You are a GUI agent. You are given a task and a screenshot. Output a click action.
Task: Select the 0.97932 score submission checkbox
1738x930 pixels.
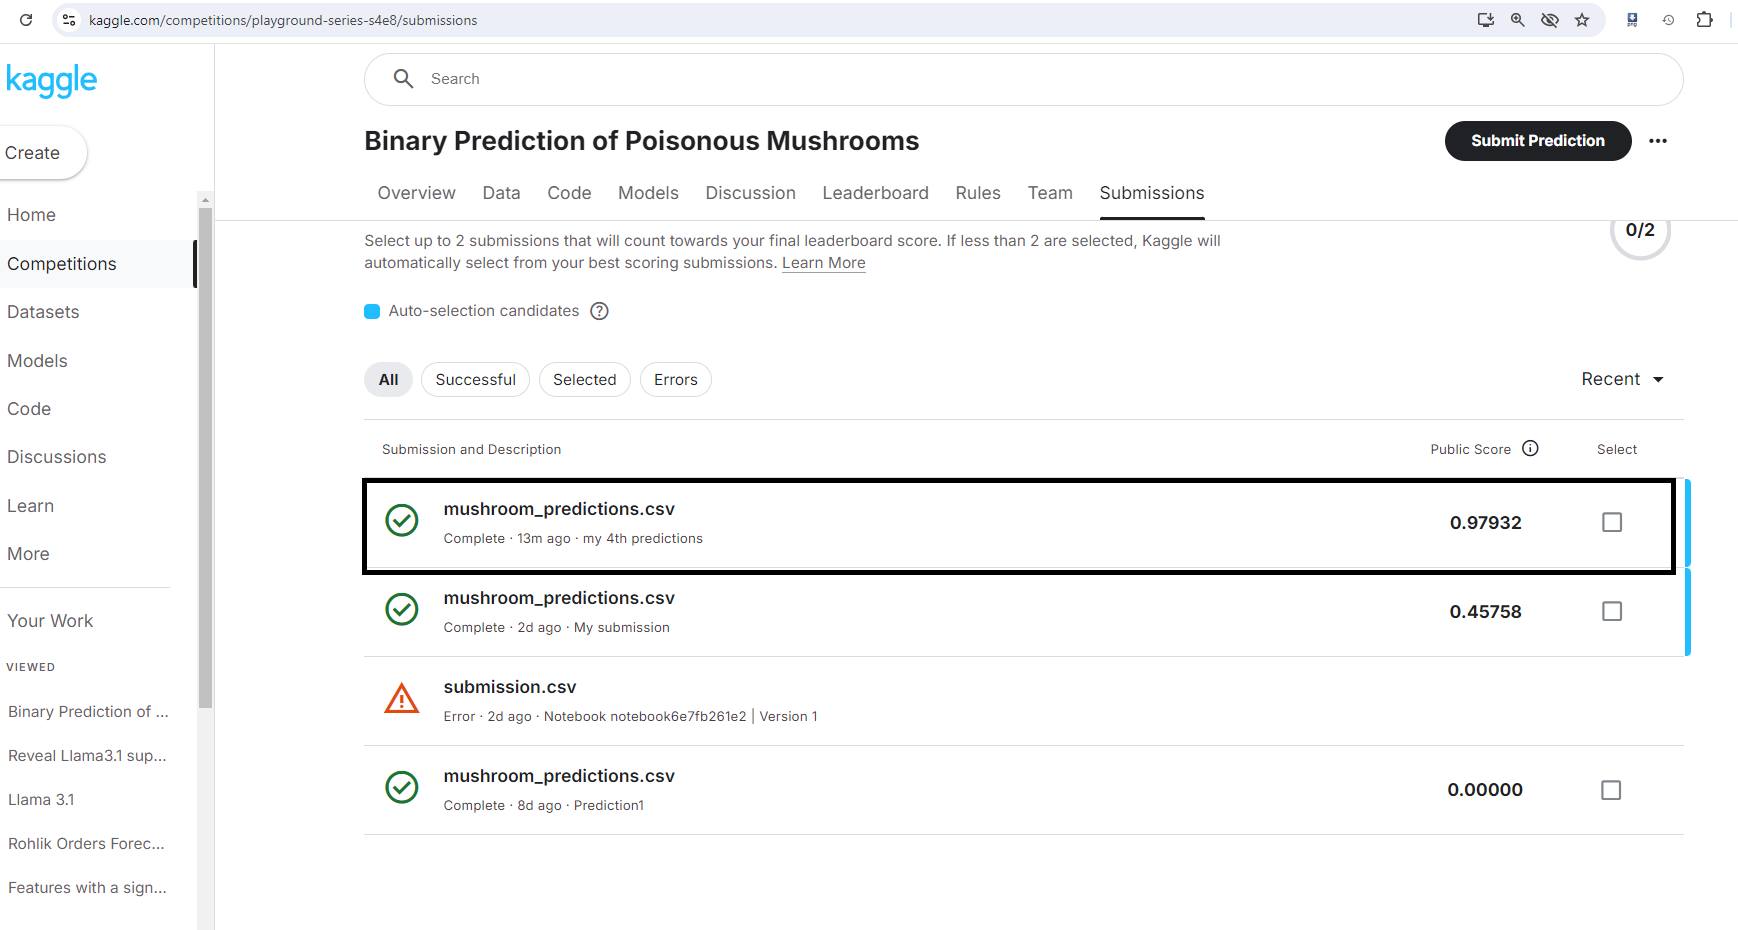click(1611, 522)
